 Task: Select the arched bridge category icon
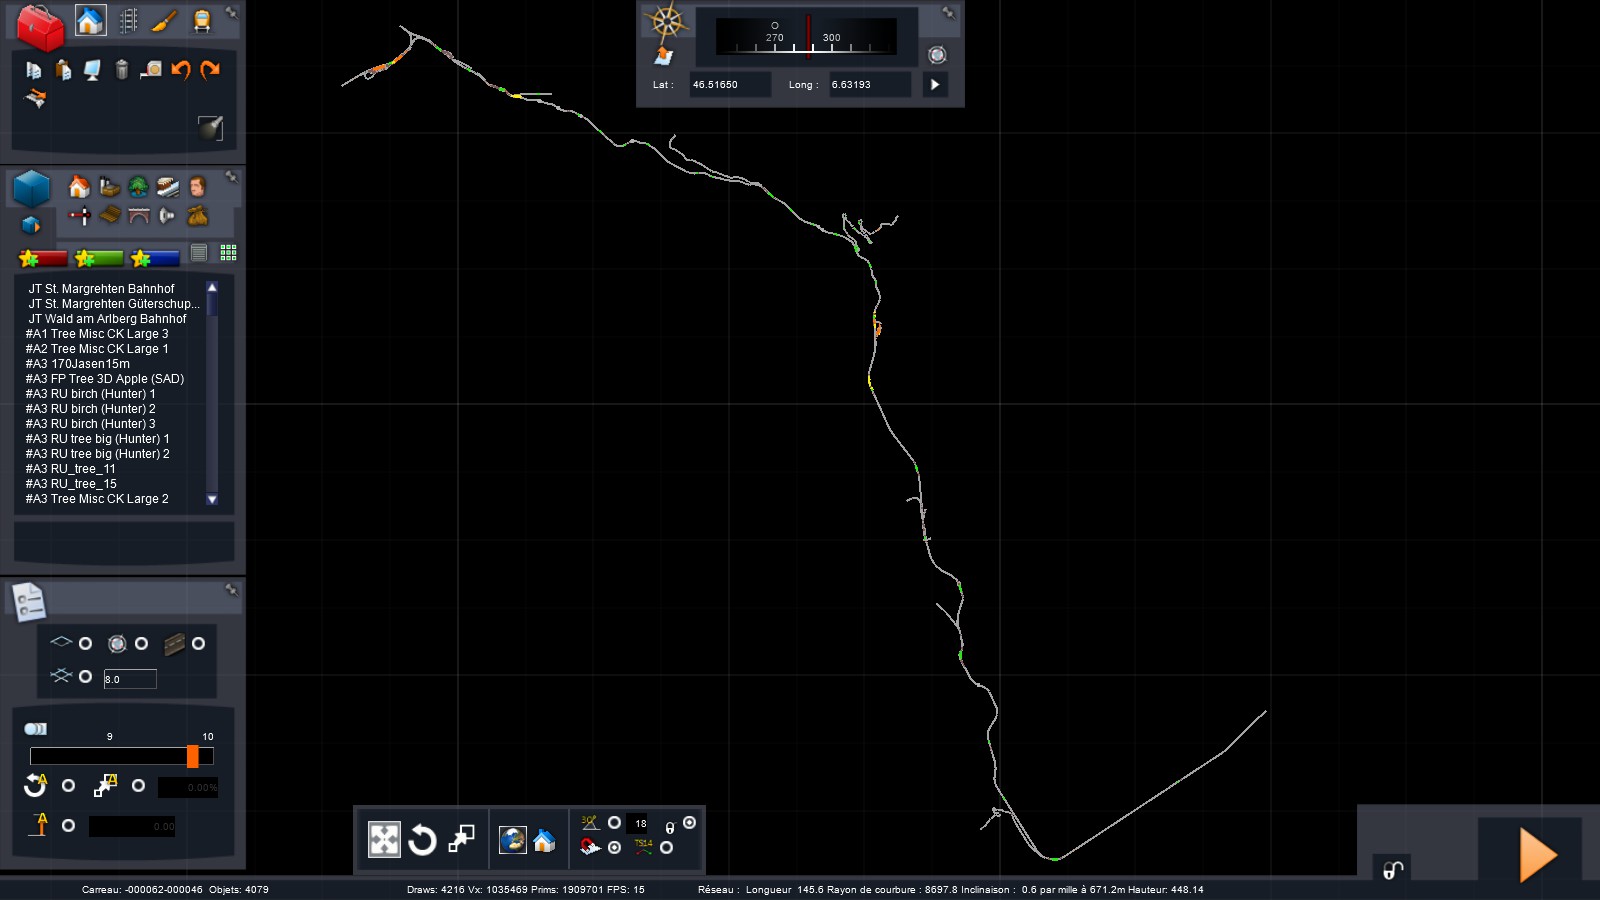pyautogui.click(x=138, y=216)
